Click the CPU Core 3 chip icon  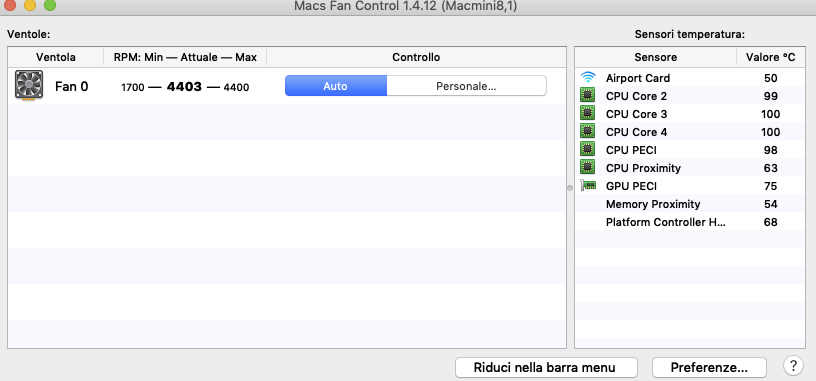[x=588, y=113]
